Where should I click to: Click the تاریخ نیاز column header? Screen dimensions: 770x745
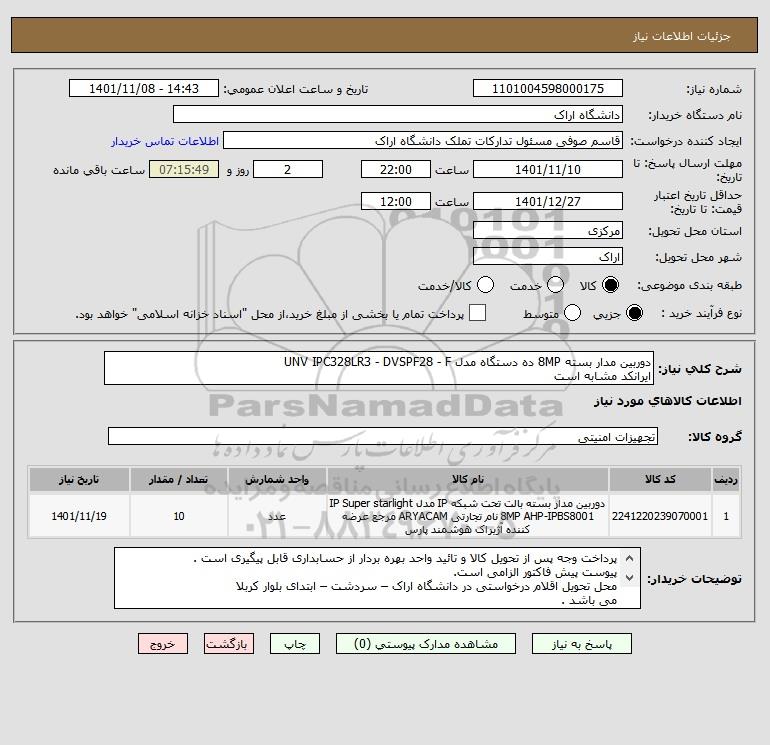pyautogui.click(x=79, y=479)
